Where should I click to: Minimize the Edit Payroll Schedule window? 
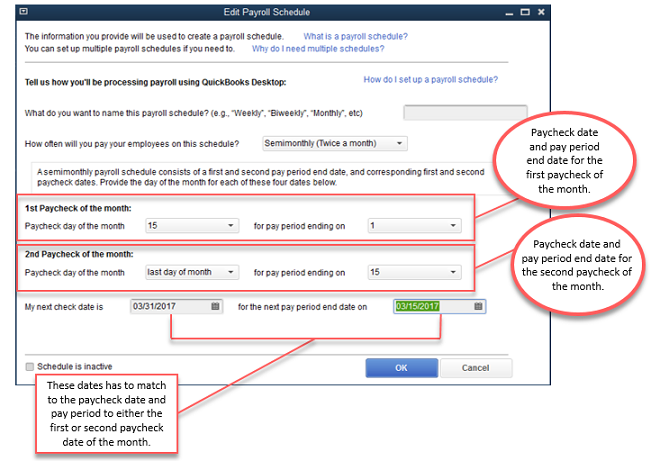pos(509,12)
